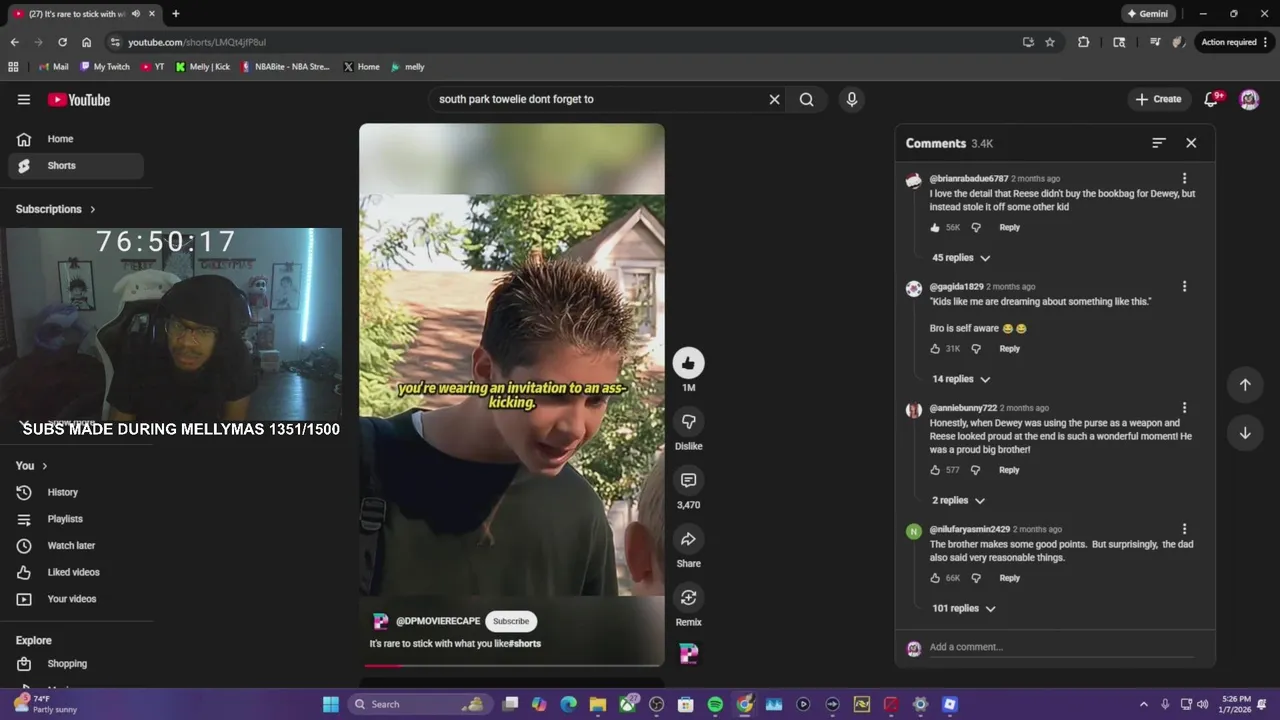Click the browser address bar URL
This screenshot has width=1280, height=720.
[197, 42]
